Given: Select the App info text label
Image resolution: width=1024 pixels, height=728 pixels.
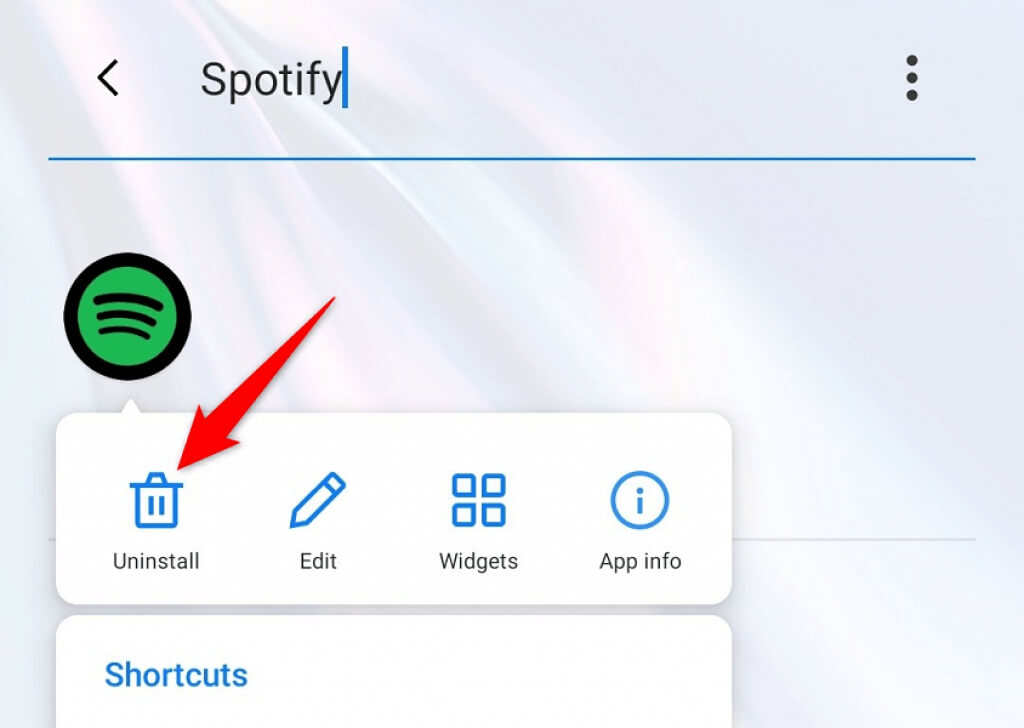Looking at the screenshot, I should point(640,562).
